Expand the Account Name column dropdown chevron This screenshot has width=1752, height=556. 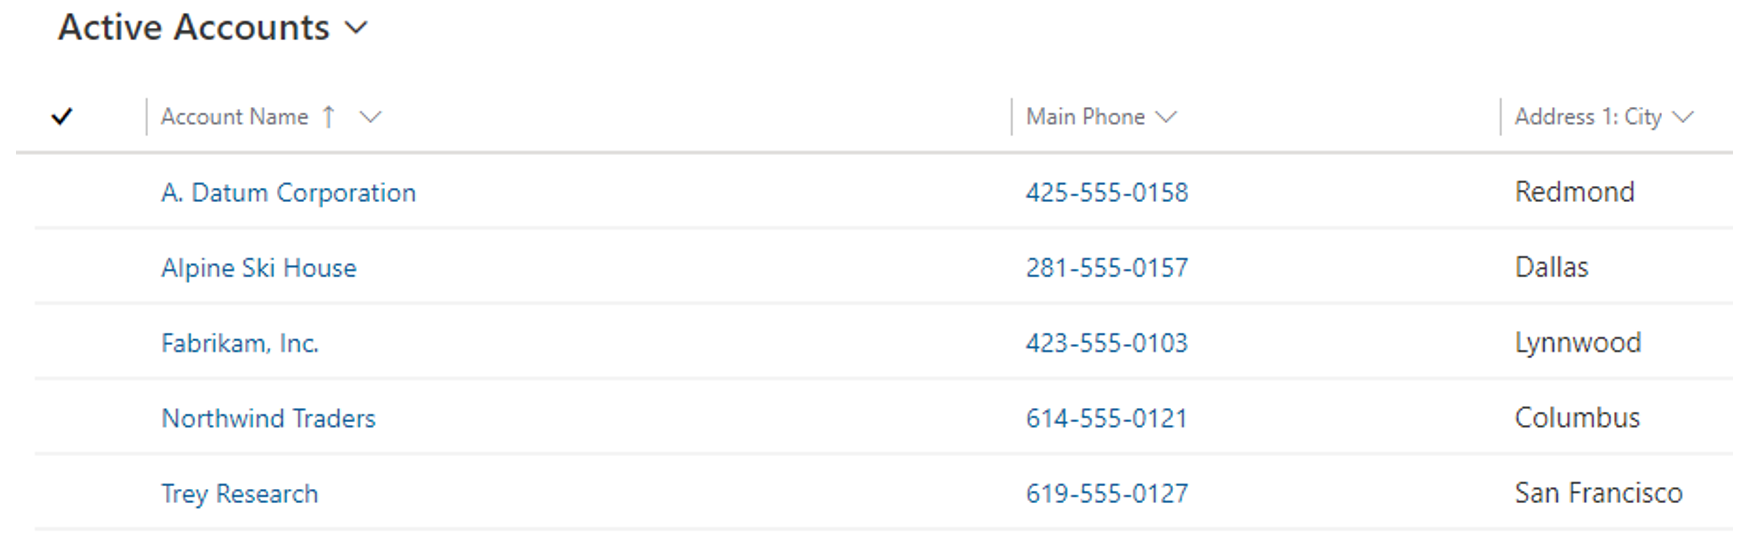point(370,117)
